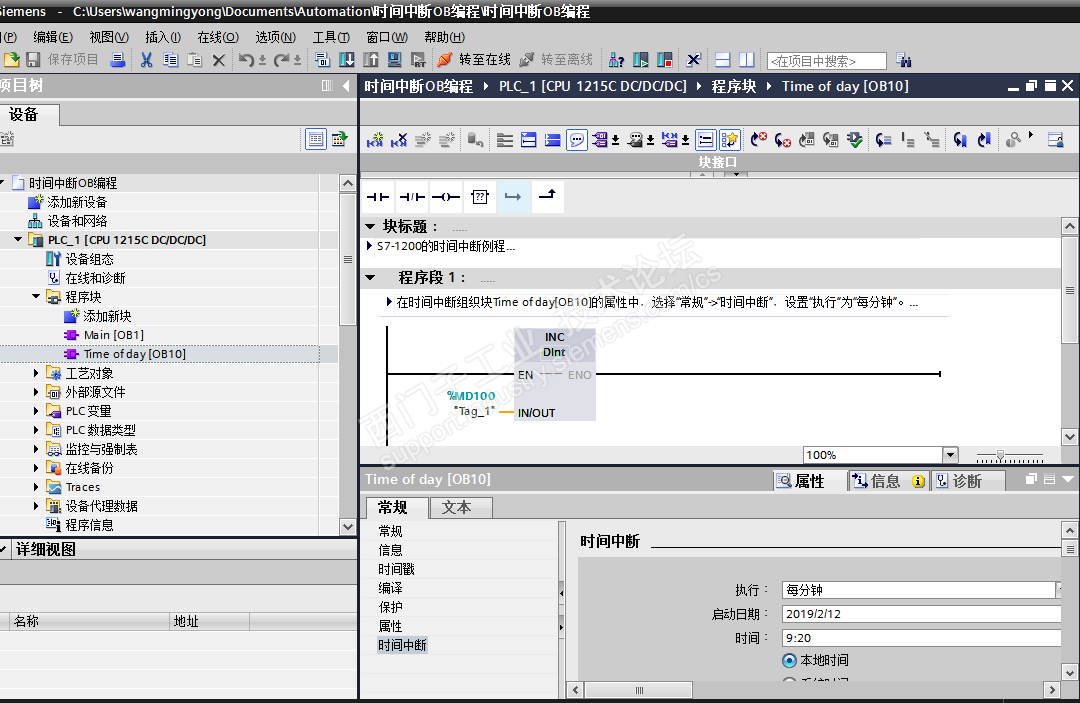Expand the Traces folder
Screen dimensions: 1080x703
pos(36,487)
